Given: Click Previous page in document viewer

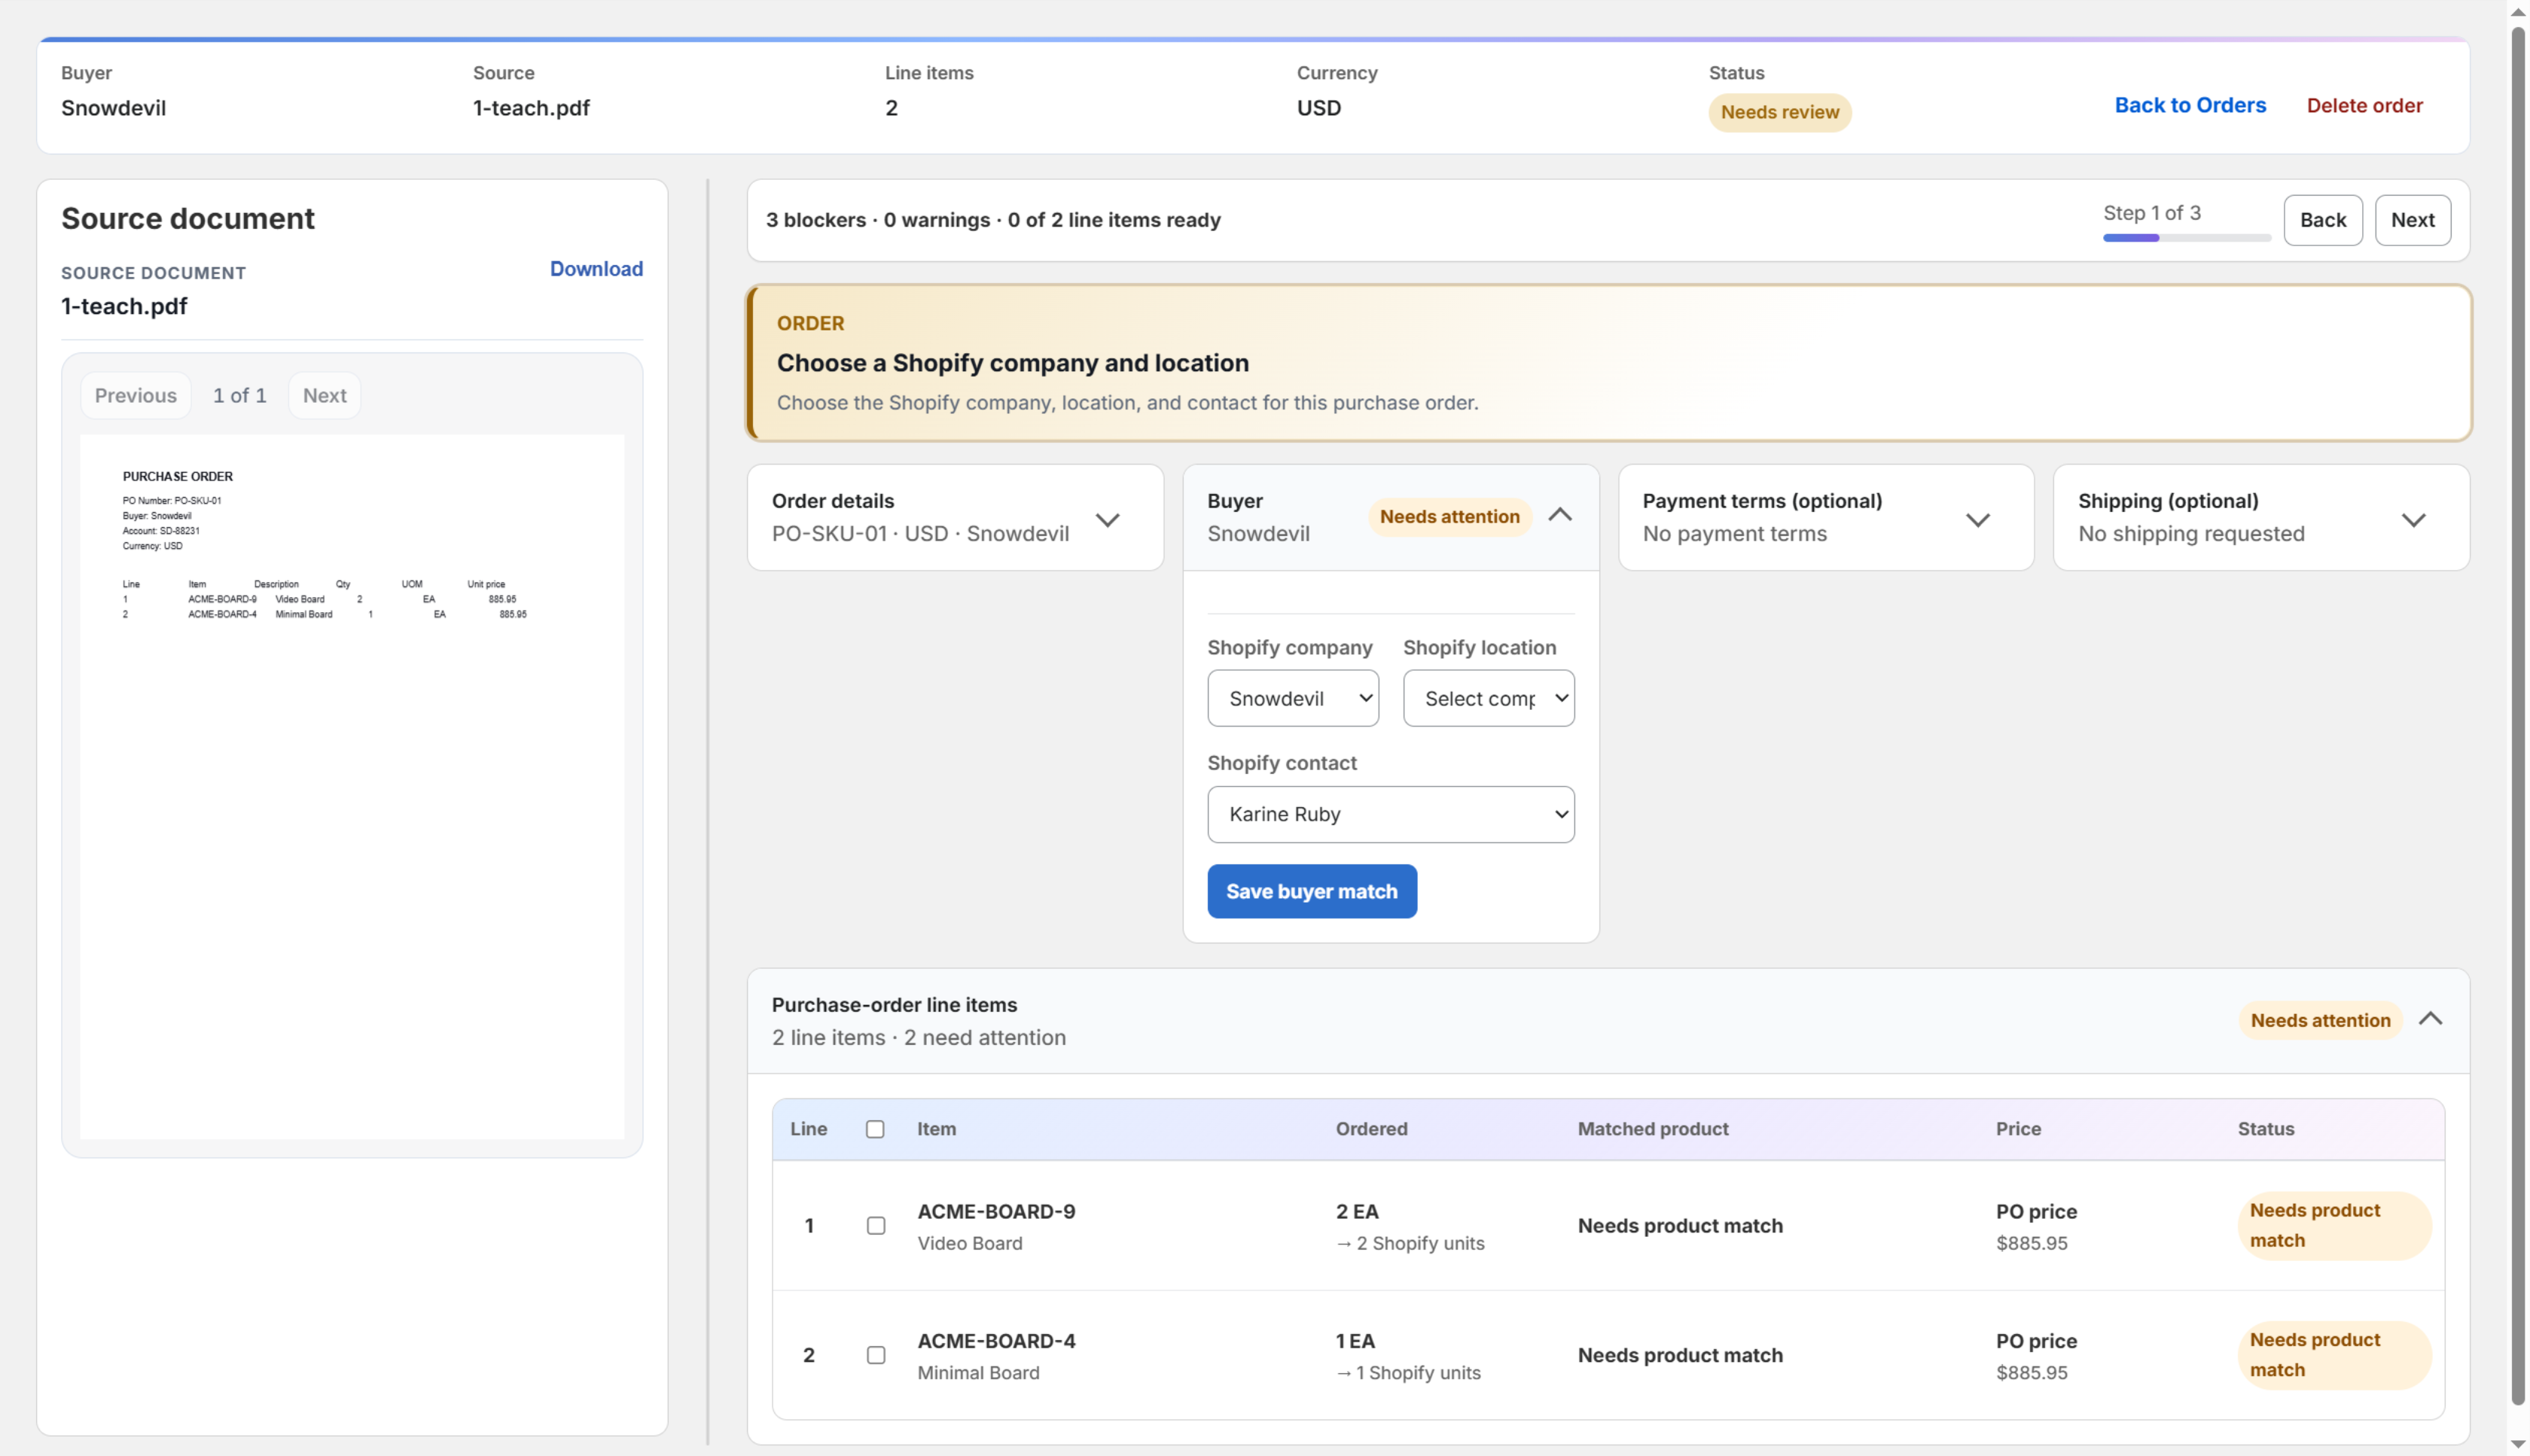Looking at the screenshot, I should [136, 395].
